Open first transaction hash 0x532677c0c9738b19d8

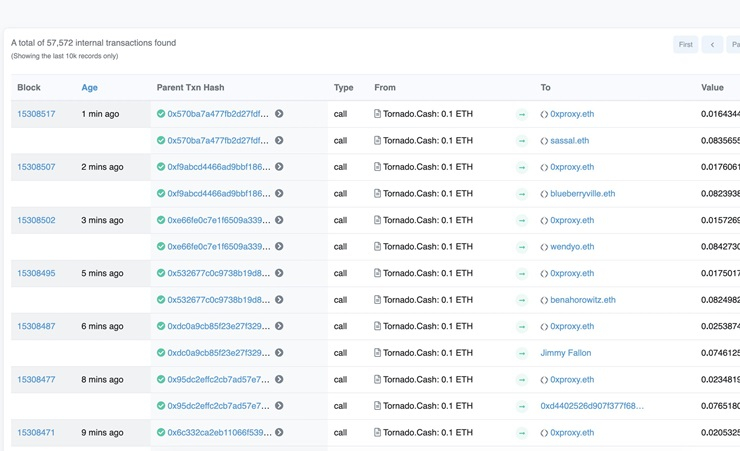(x=218, y=273)
